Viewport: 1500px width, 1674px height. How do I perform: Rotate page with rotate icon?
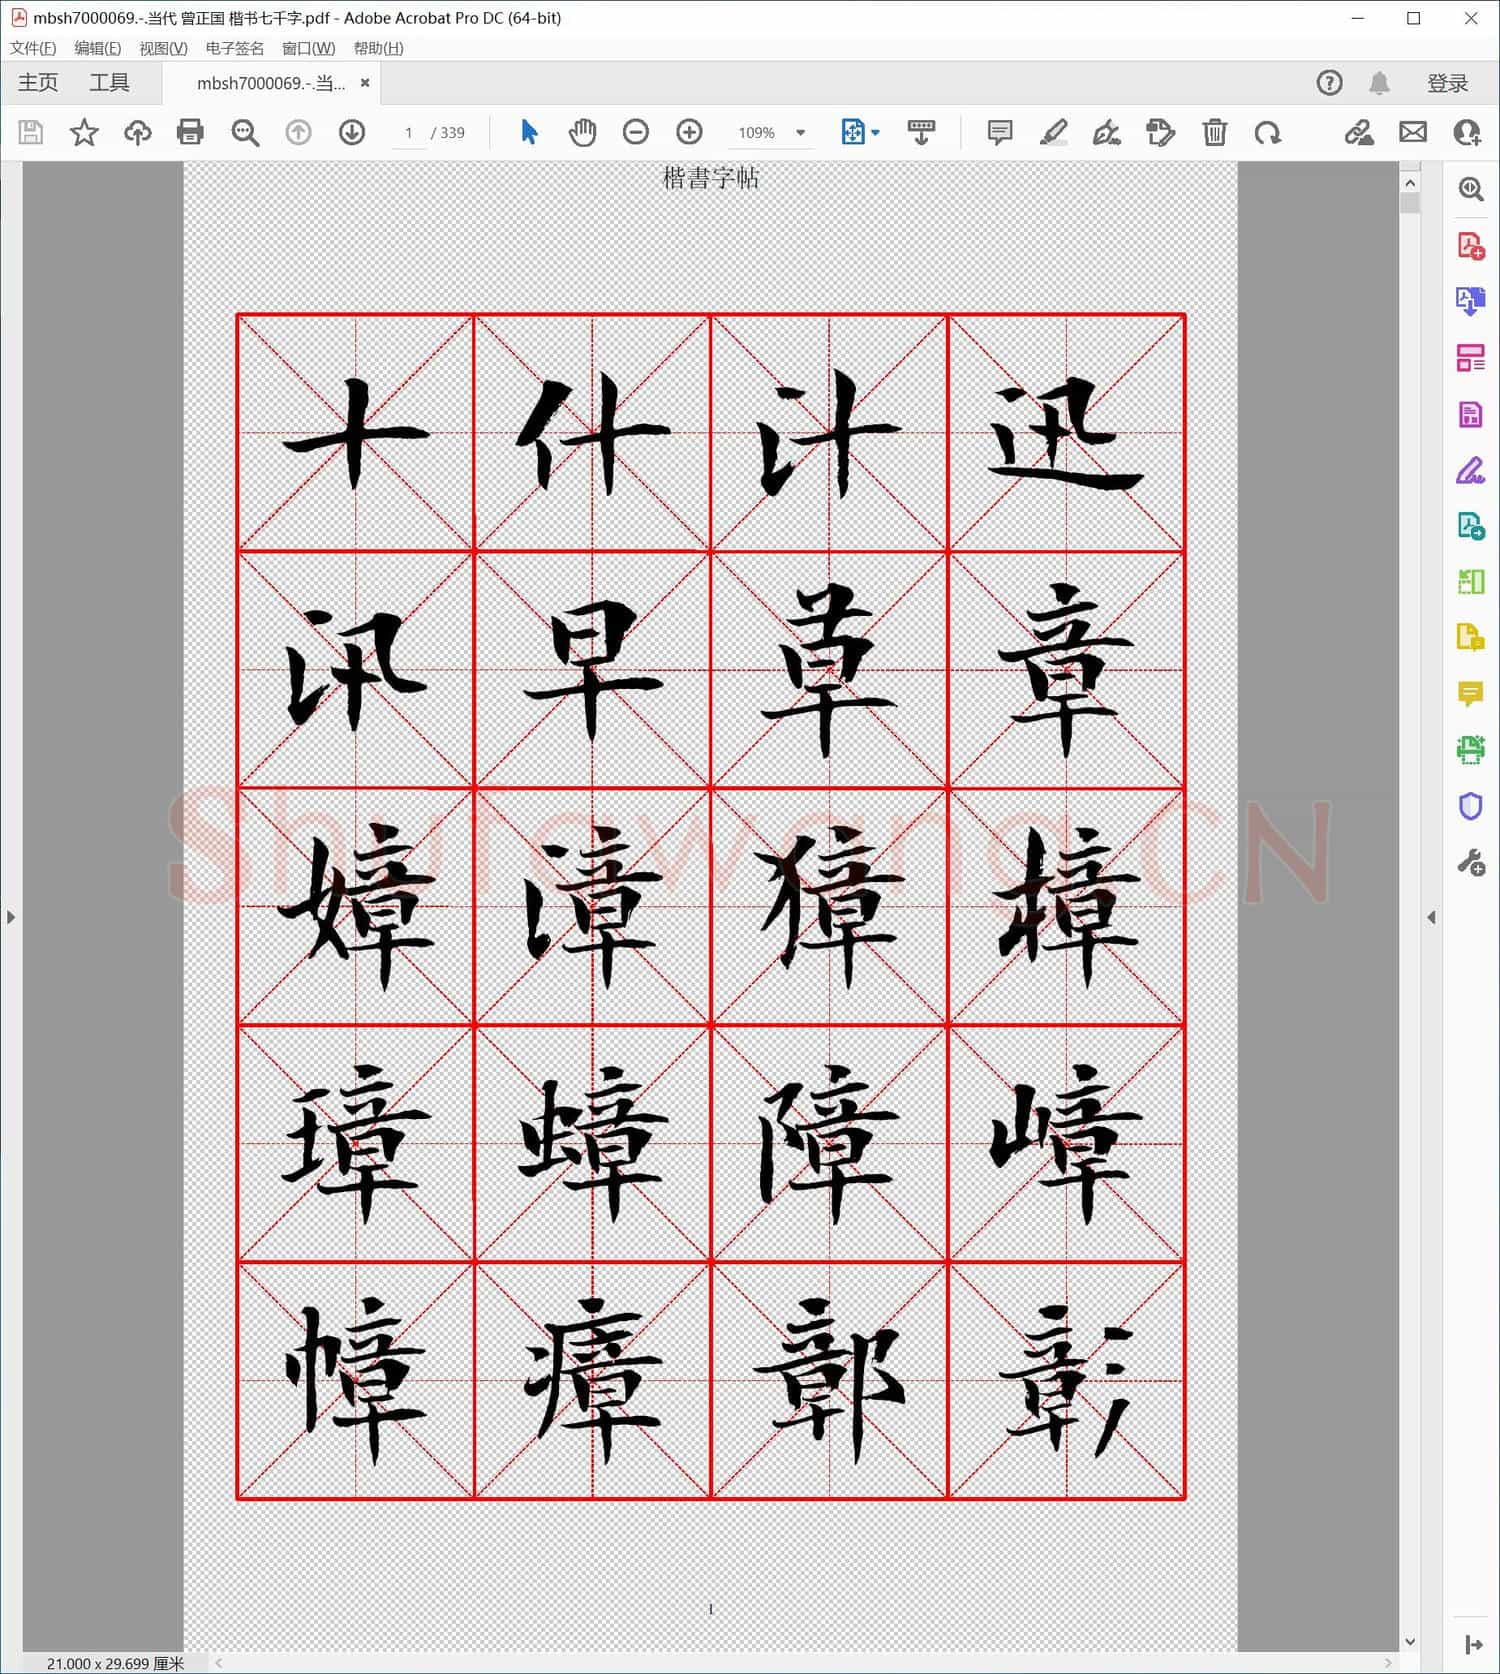click(1268, 132)
